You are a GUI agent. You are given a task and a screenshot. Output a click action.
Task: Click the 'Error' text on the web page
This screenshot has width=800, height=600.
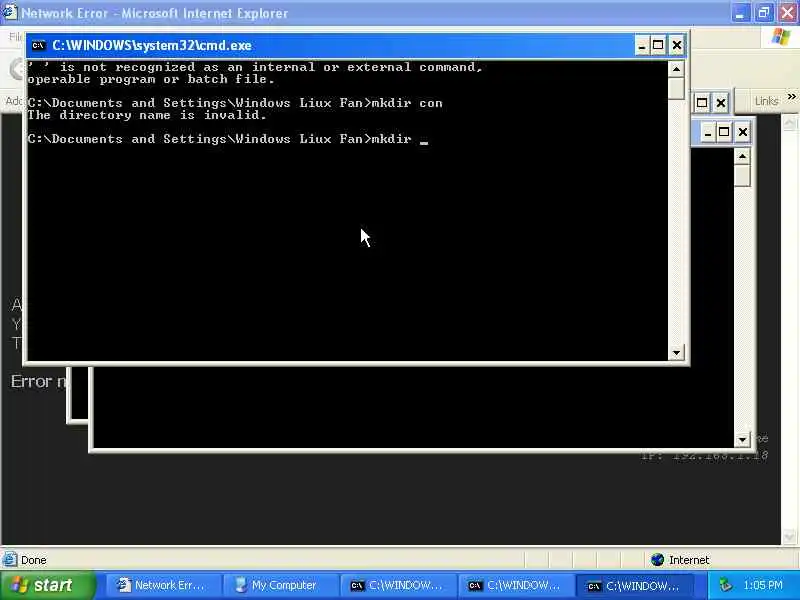31,381
